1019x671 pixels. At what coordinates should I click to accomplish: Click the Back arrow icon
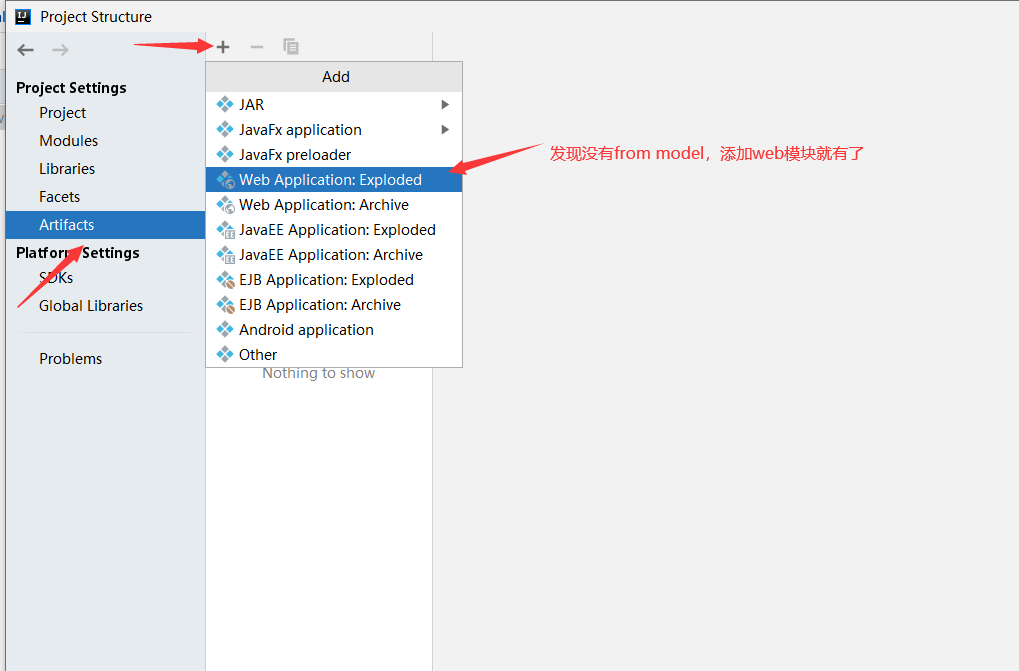click(x=25, y=50)
